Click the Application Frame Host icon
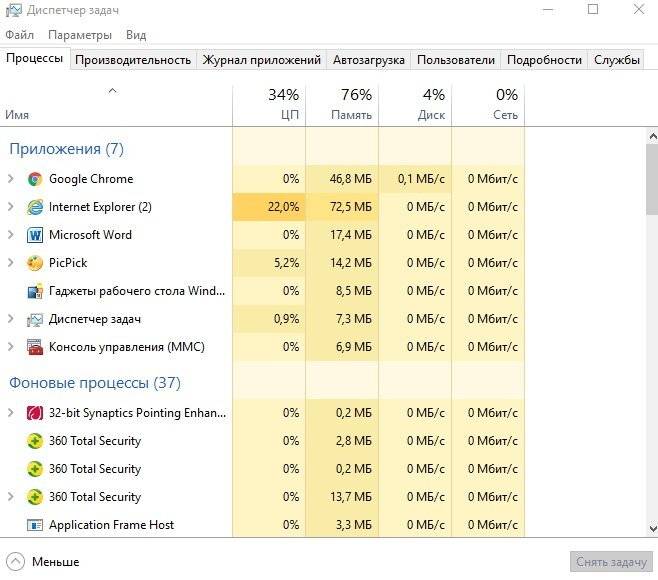The height and width of the screenshot is (580, 658). pyautogui.click(x=35, y=525)
